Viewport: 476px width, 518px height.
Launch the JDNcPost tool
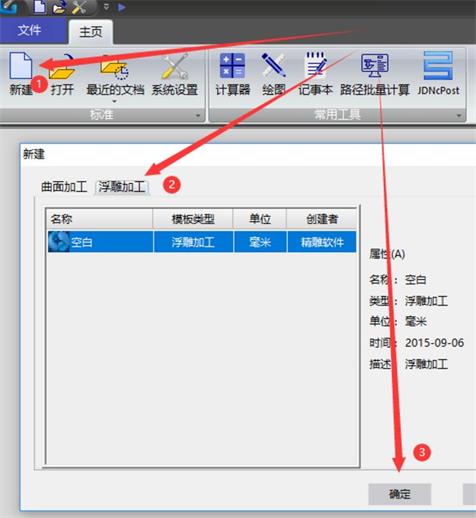click(438, 73)
